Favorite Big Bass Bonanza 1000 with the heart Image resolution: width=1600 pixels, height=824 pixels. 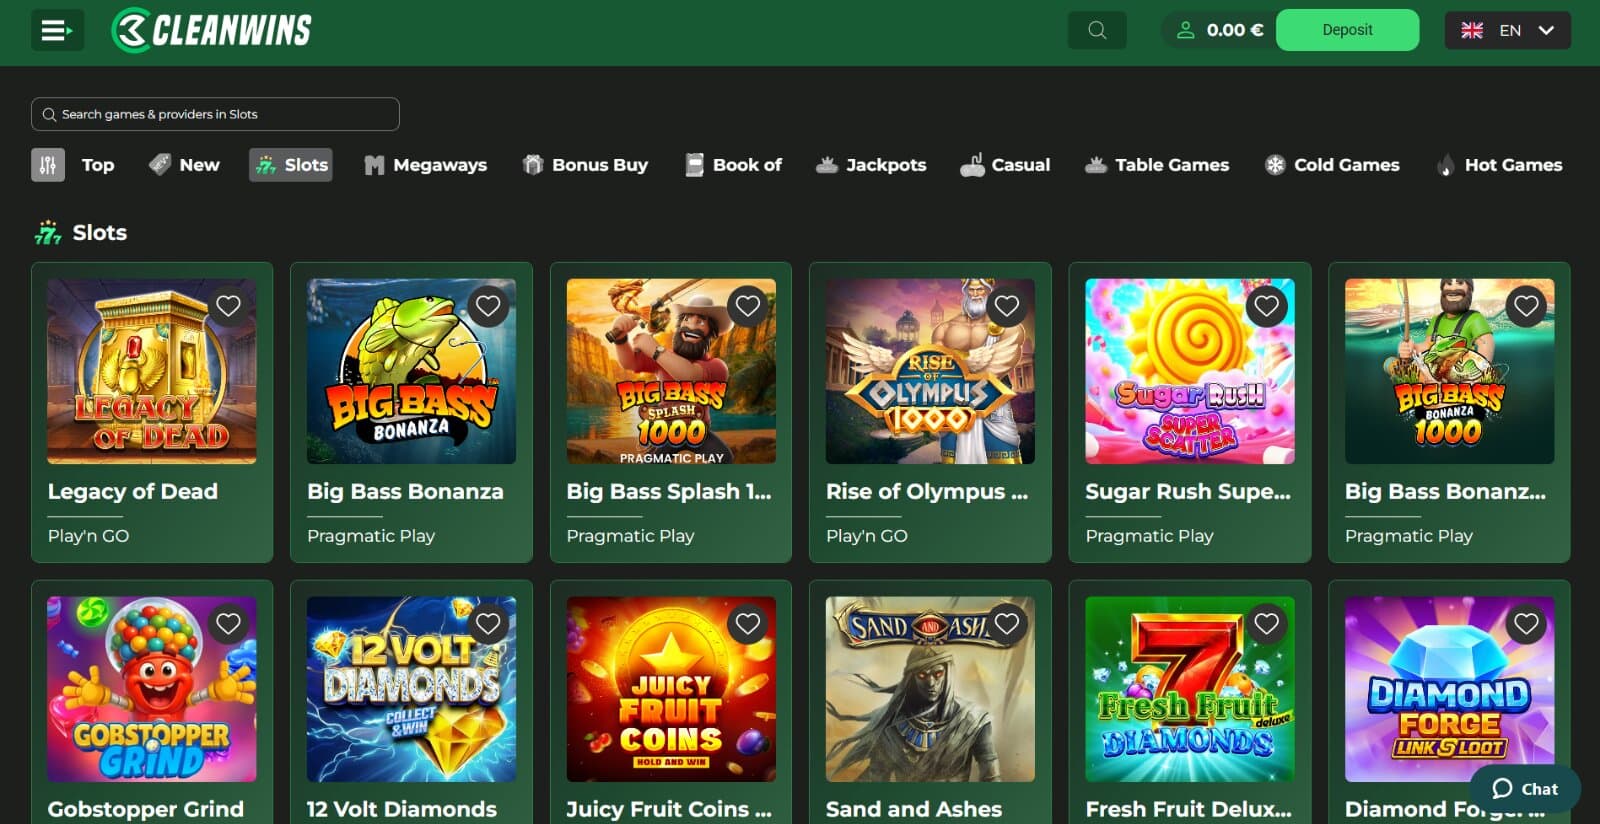pyautogui.click(x=1526, y=306)
